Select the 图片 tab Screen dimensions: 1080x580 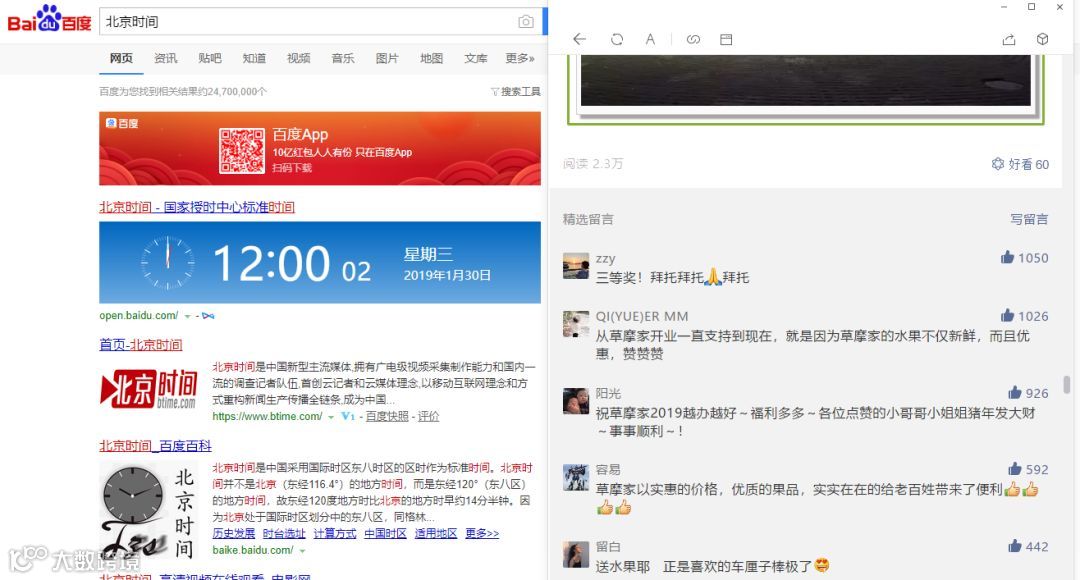click(387, 59)
